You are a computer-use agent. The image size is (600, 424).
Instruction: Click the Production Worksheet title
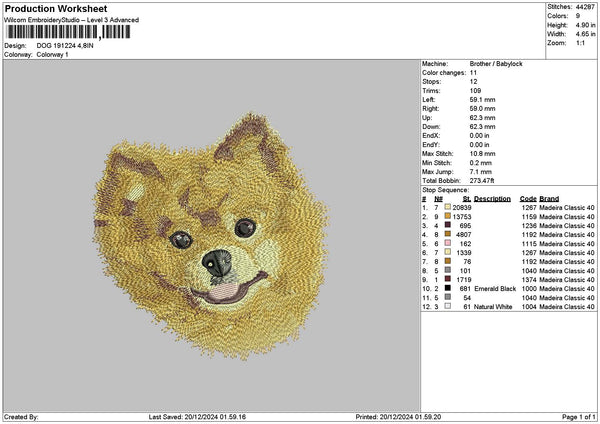pos(54,8)
